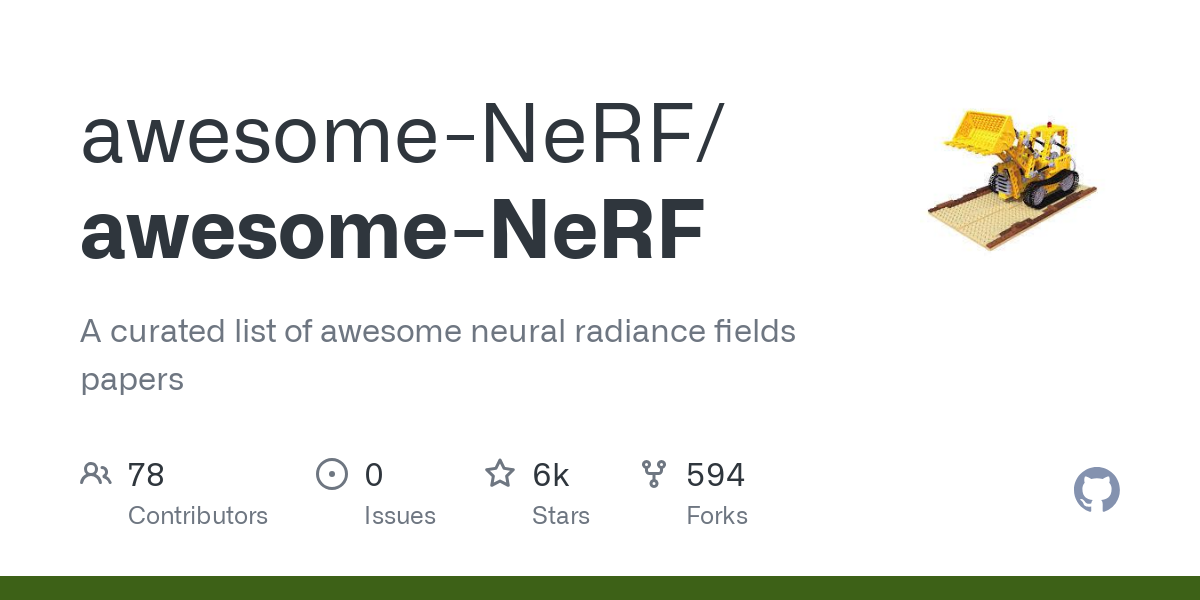Viewport: 1200px width, 600px height.
Task: Open the bold awesome-NeRF repository name
Action: coord(392,231)
